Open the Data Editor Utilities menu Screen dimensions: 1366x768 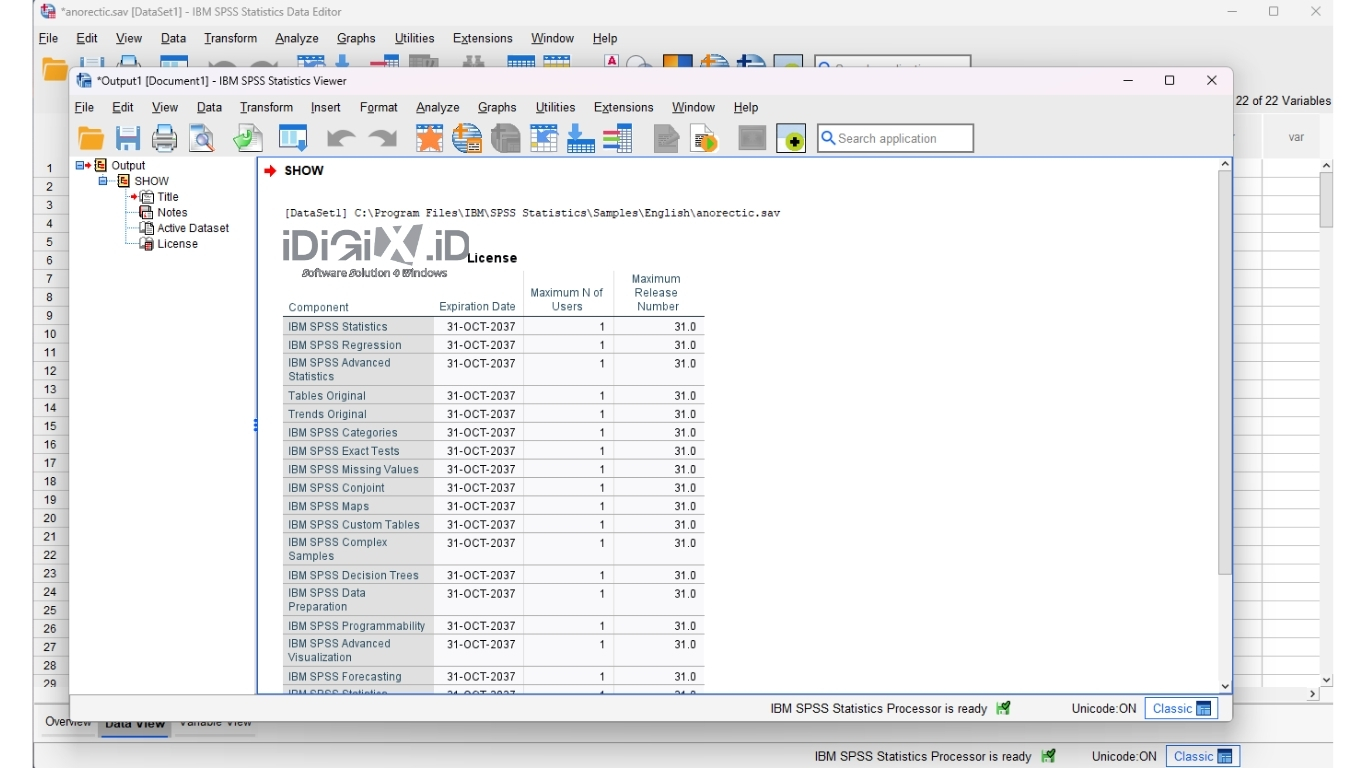(x=414, y=39)
